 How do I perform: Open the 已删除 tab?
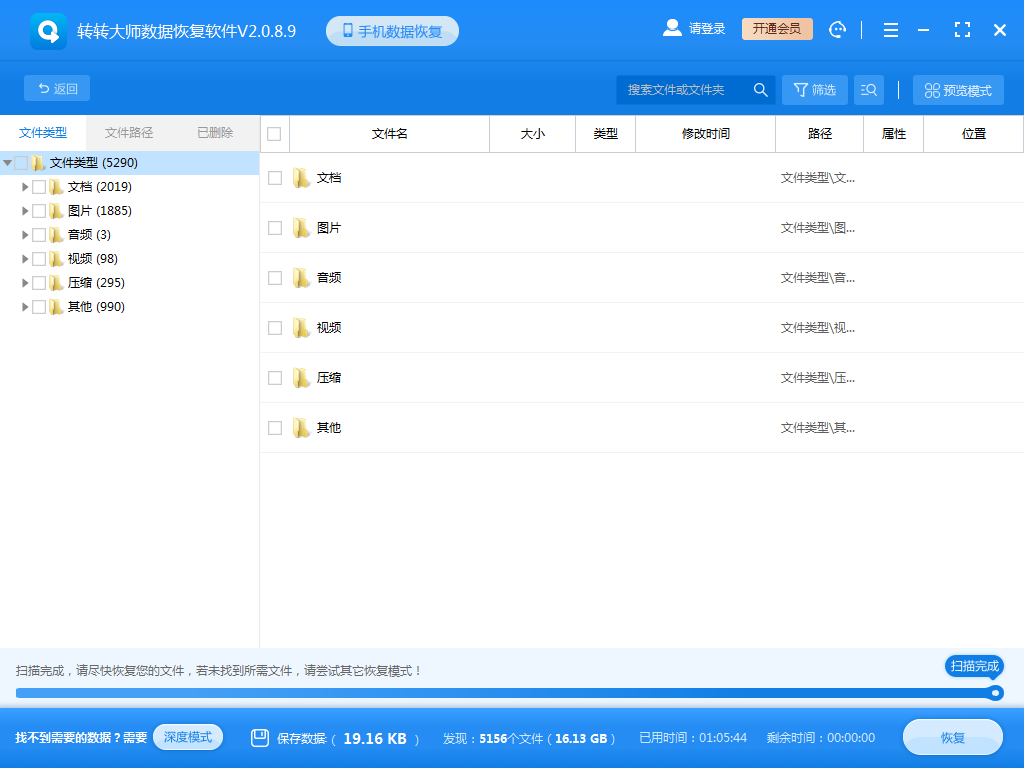point(215,133)
